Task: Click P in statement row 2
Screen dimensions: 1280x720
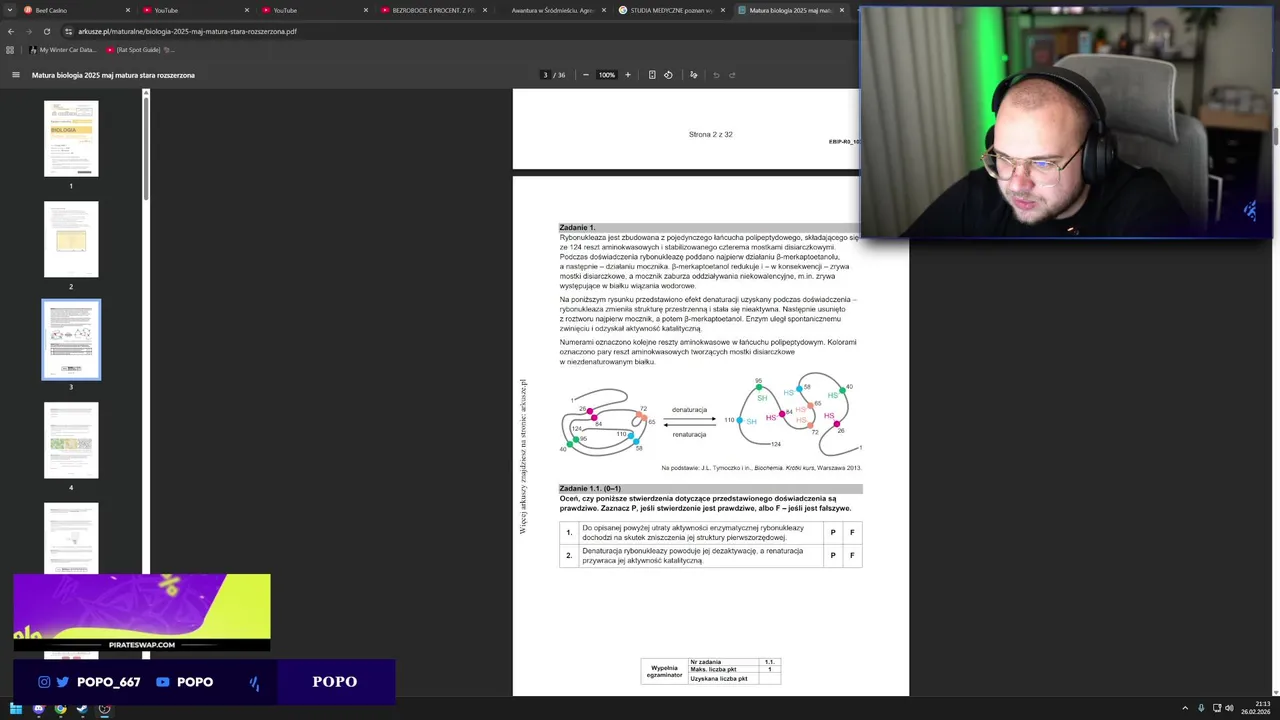Action: coord(832,556)
